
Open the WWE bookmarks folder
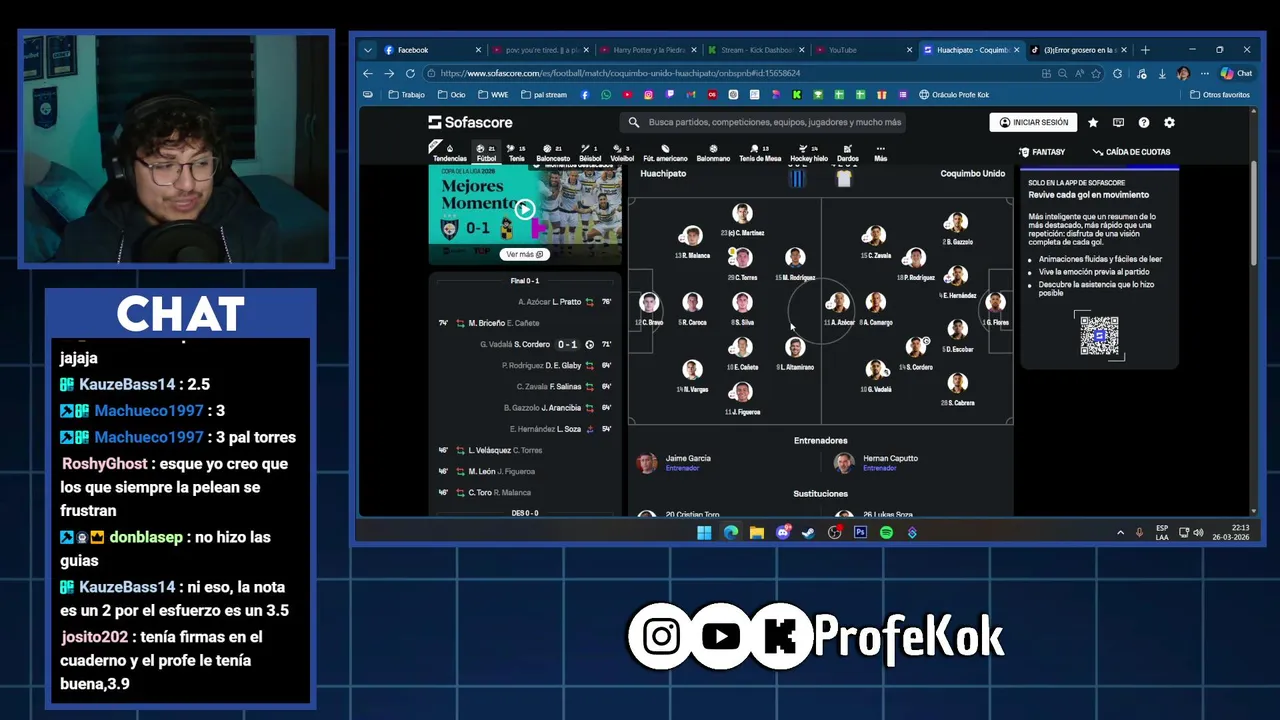point(494,95)
